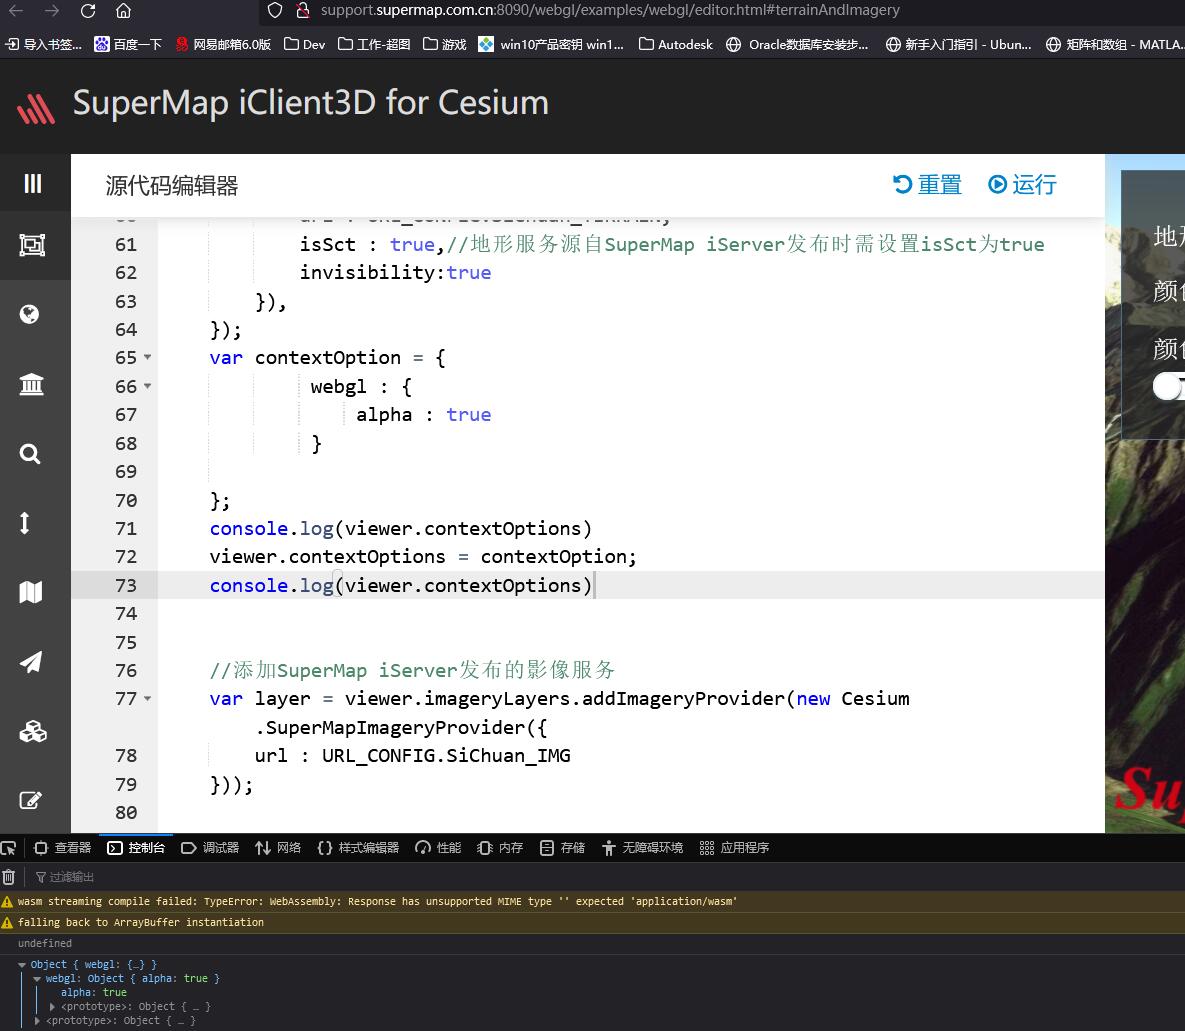Viewport: 1185px width, 1031px height.
Task: Open the building category in the sidebar
Action: (x=31, y=384)
